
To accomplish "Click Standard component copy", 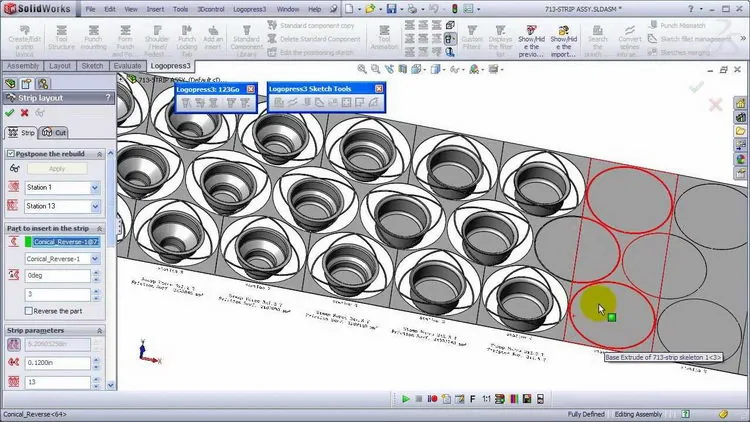I will pyautogui.click(x=310, y=25).
